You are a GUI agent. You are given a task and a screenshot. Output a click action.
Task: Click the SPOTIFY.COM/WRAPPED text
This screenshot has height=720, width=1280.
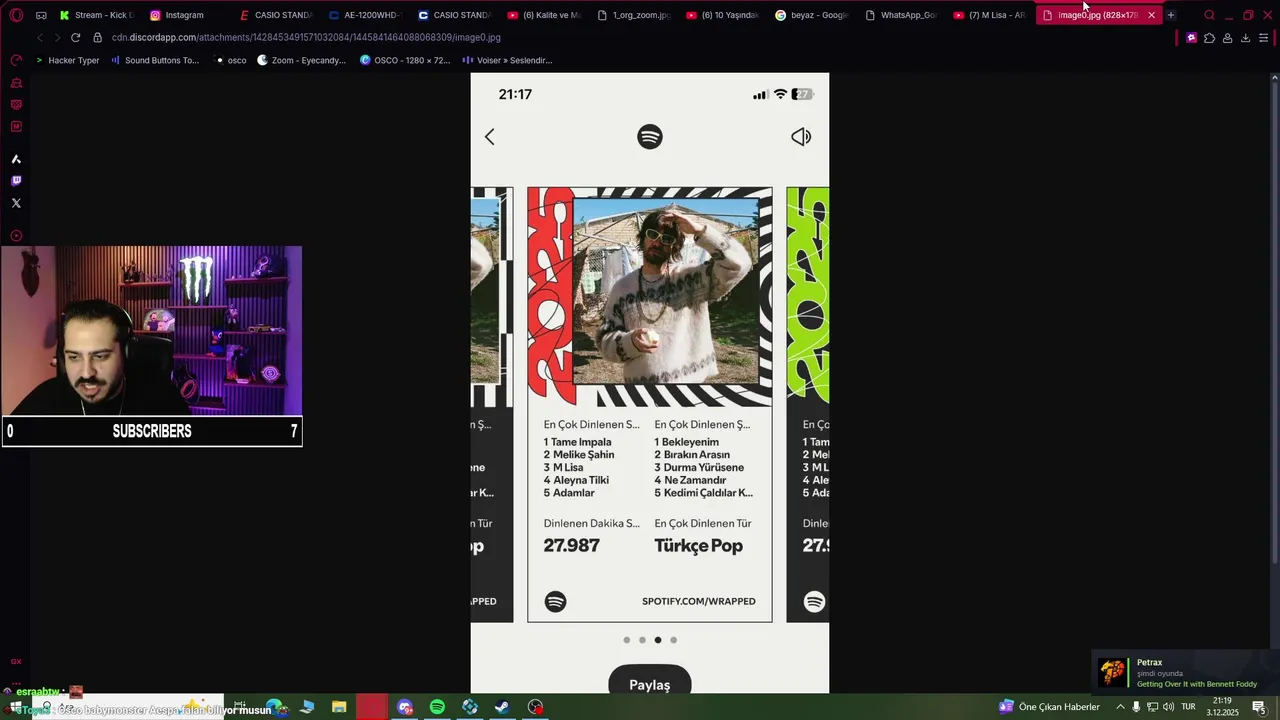[699, 601]
